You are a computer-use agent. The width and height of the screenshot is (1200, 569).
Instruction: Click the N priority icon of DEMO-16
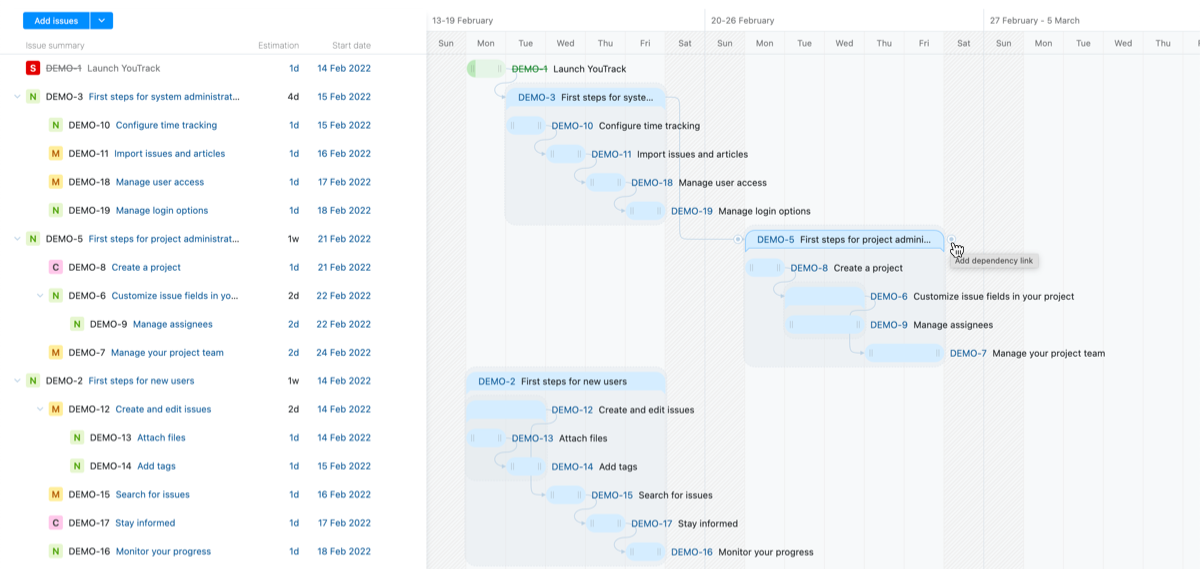pos(56,551)
